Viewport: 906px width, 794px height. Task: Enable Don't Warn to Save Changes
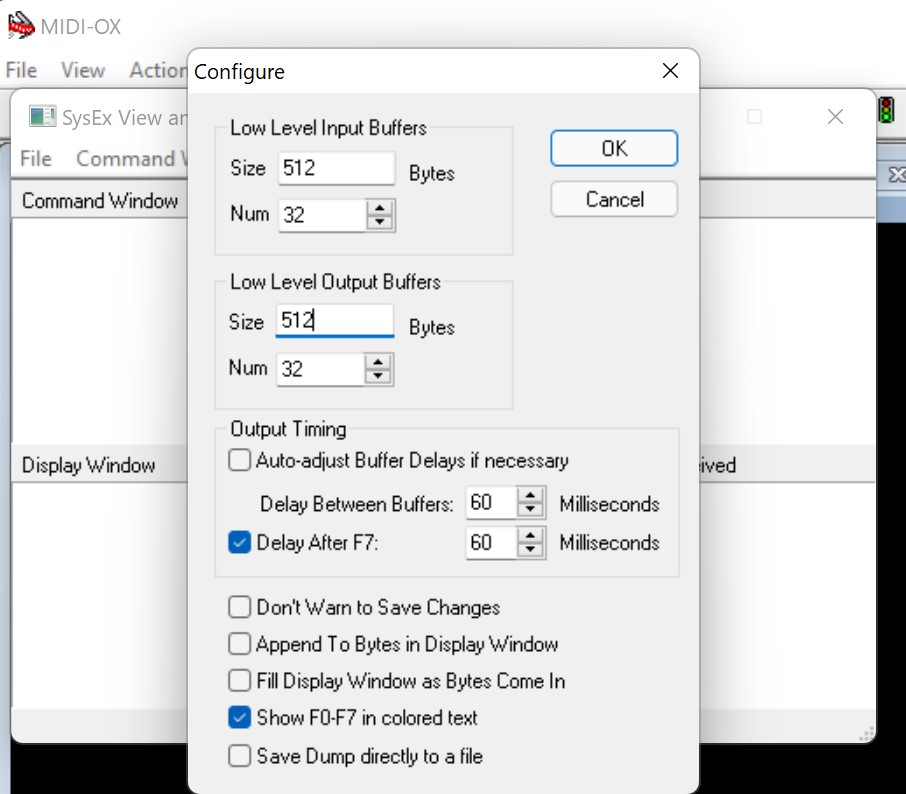click(240, 607)
